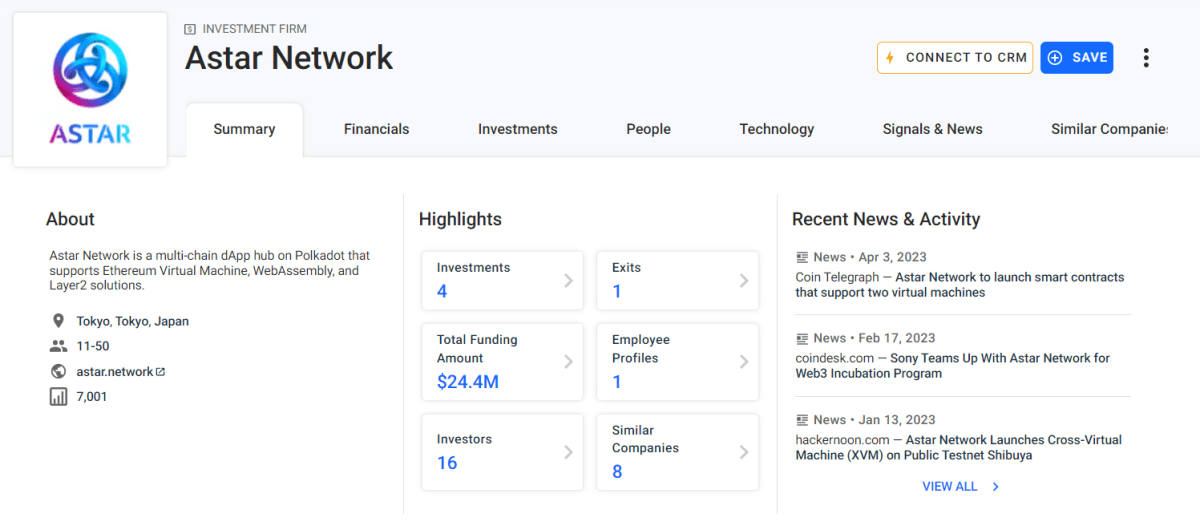
Task: Click the Highlights section heading
Action: 460,219
